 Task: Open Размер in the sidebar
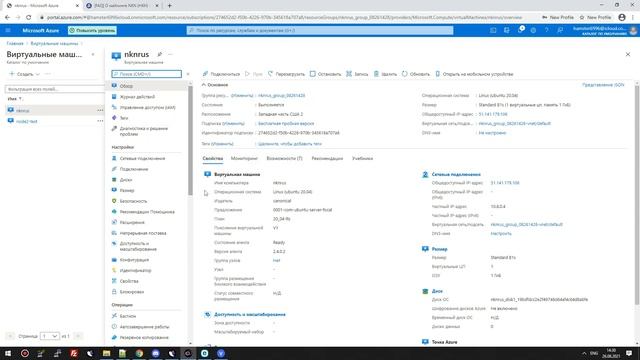tap(127, 190)
